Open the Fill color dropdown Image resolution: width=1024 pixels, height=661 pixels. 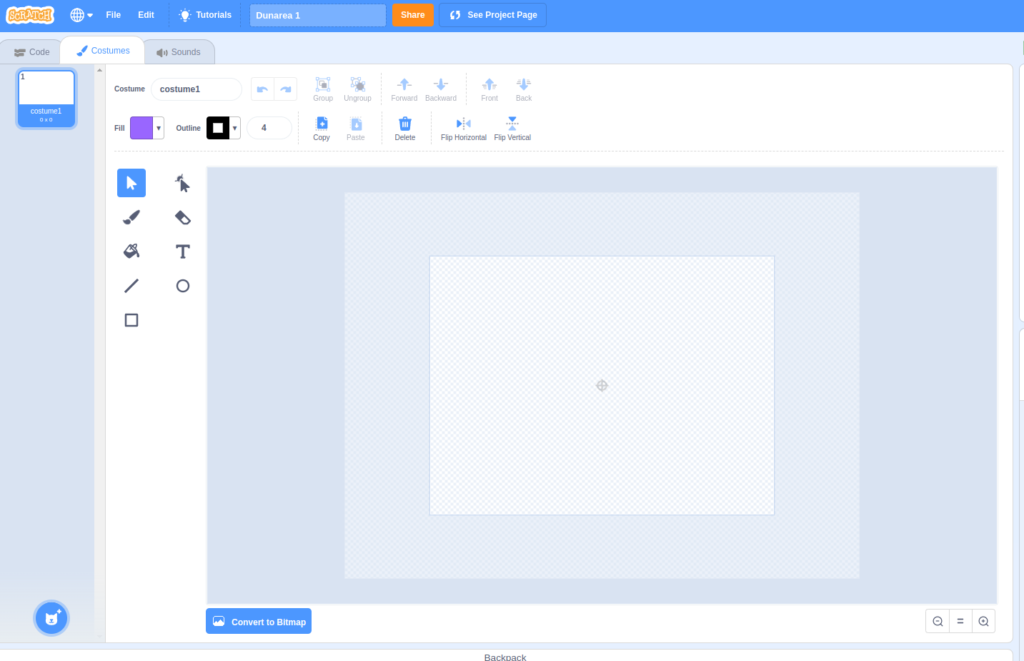coord(159,128)
